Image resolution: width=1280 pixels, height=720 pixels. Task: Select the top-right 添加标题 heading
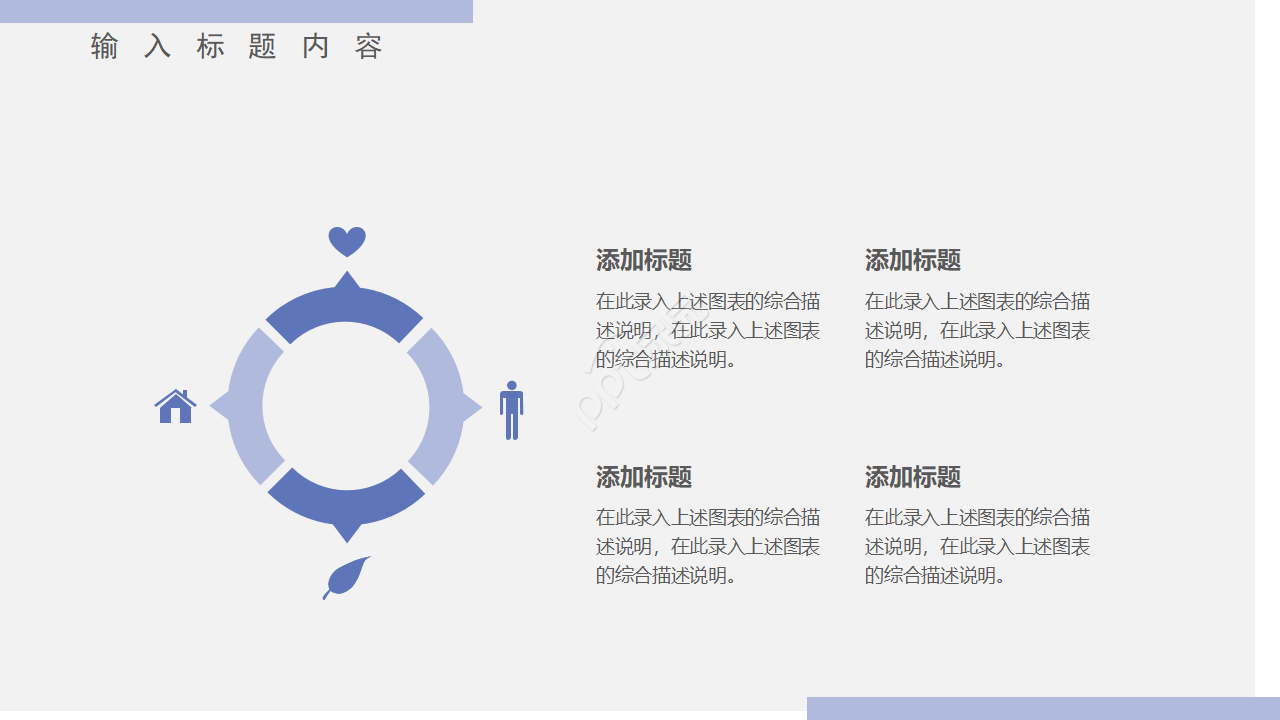[x=911, y=261]
